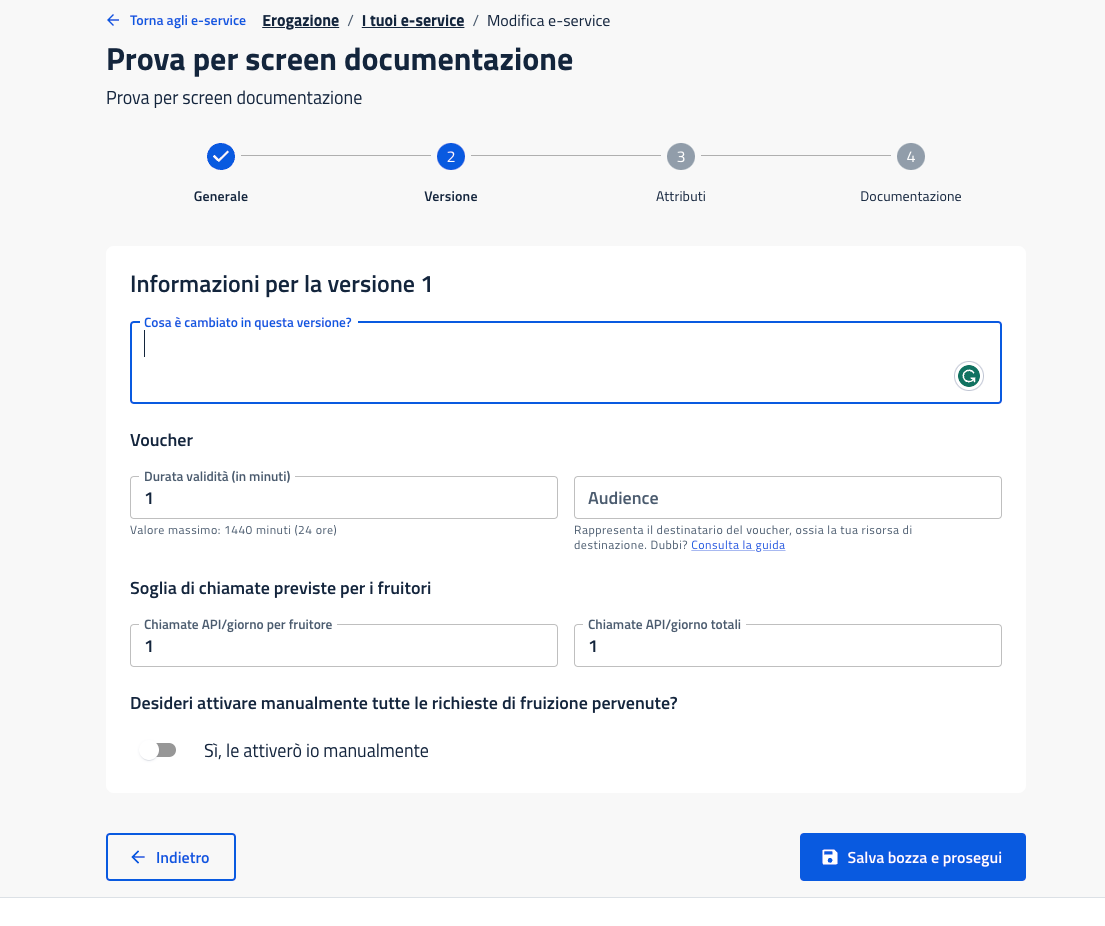Click the Grammarly icon in the text area

coord(968,376)
